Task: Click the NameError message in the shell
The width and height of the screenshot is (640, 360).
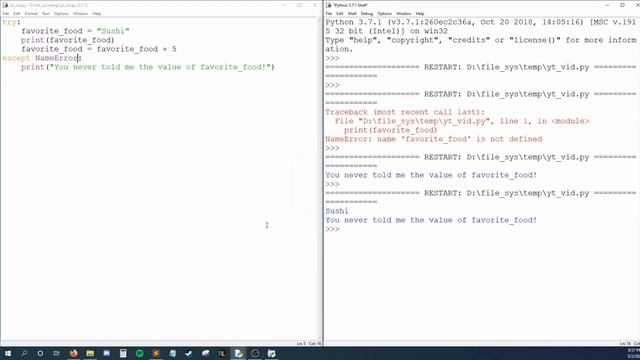Action: (433, 139)
